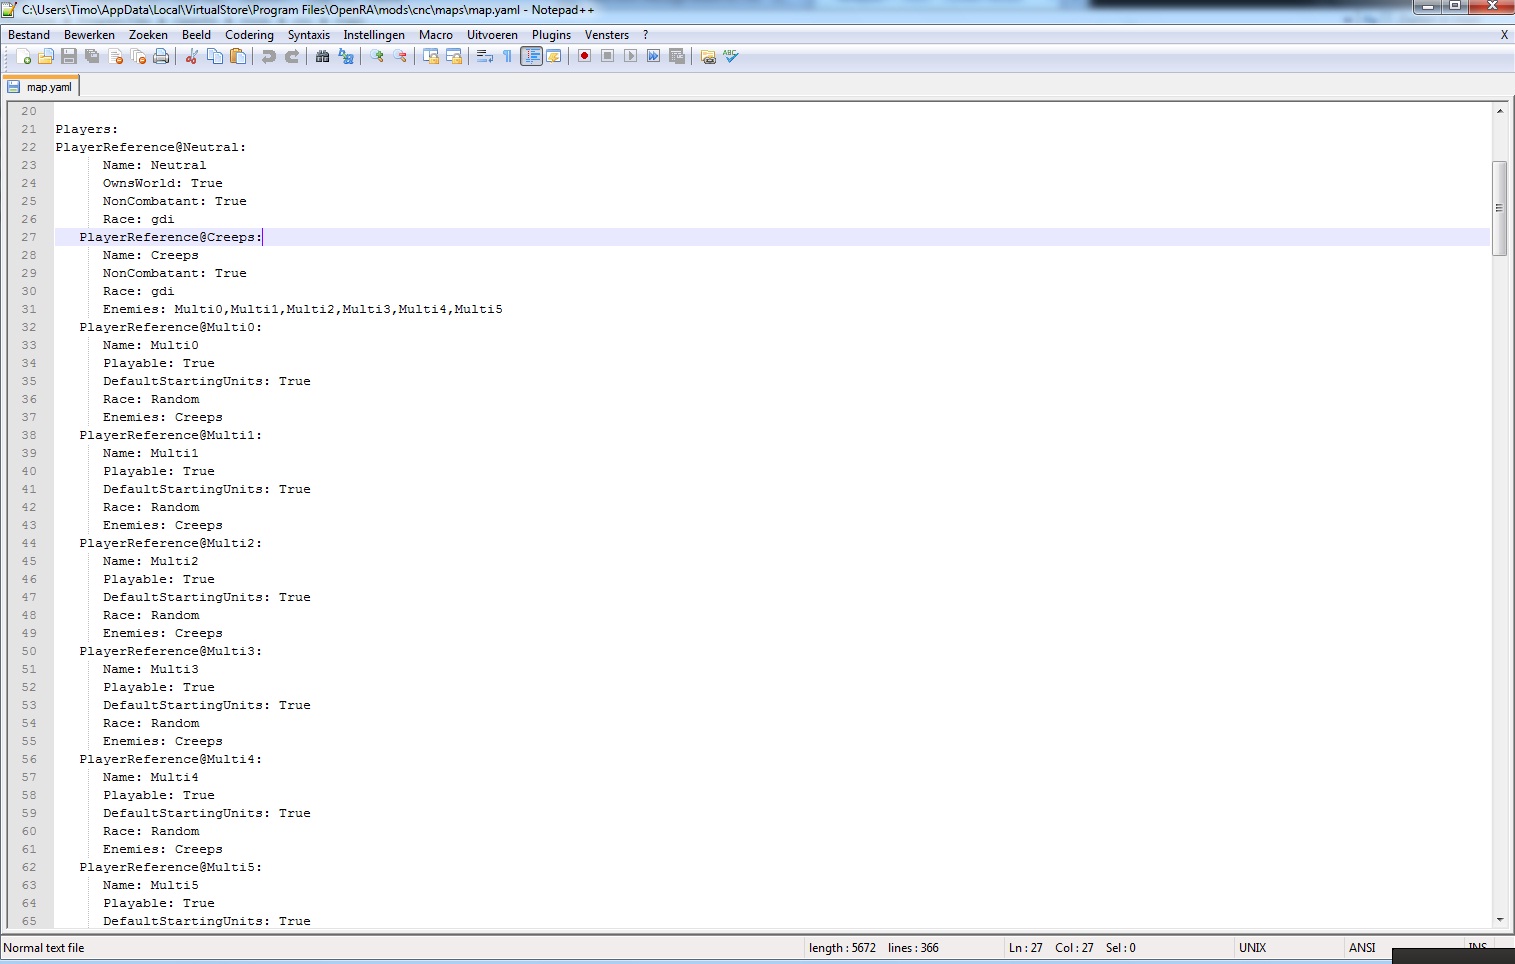Click the UNIX line-ending status field
Image resolution: width=1515 pixels, height=964 pixels.
click(1252, 948)
